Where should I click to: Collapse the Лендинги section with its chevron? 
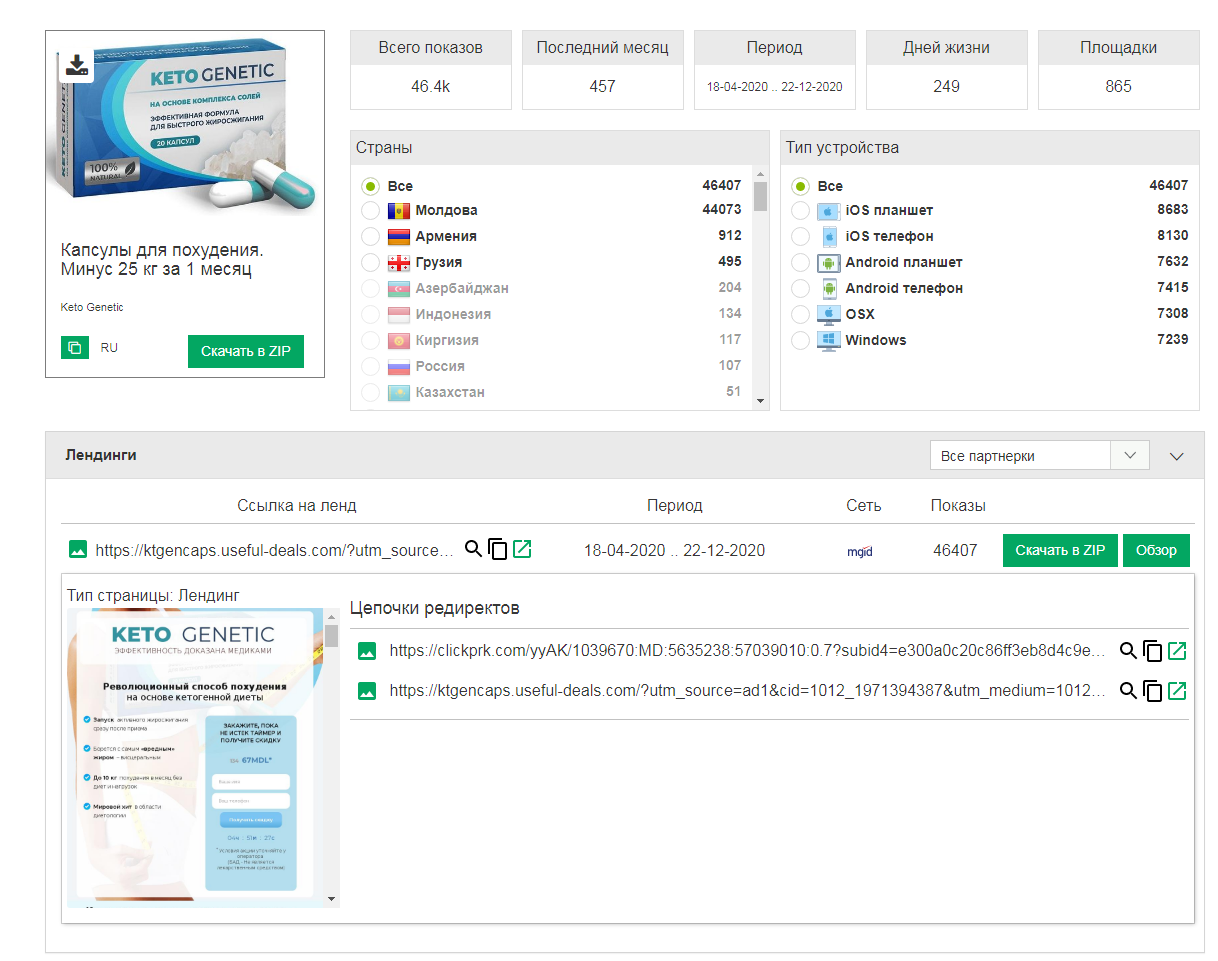click(1177, 456)
